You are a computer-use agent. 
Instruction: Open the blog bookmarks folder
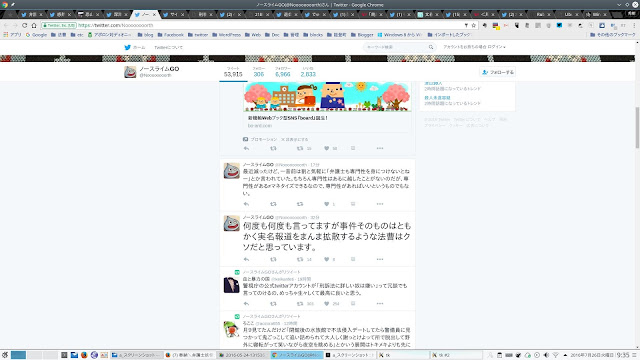(146, 35)
